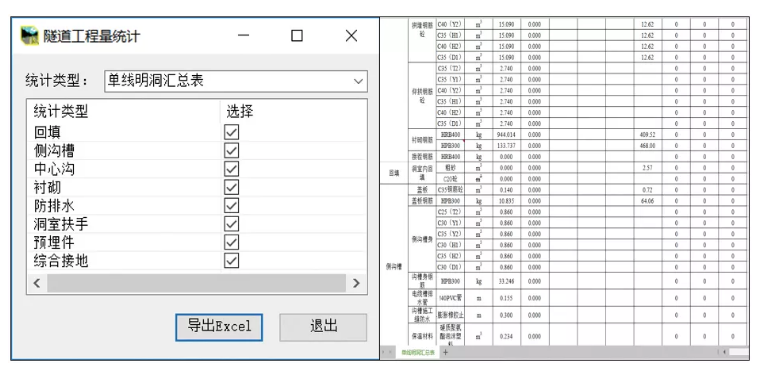This screenshot has height=371, width=761.
Task: Click the 统计类型 column header
Action: pyautogui.click(x=61, y=112)
